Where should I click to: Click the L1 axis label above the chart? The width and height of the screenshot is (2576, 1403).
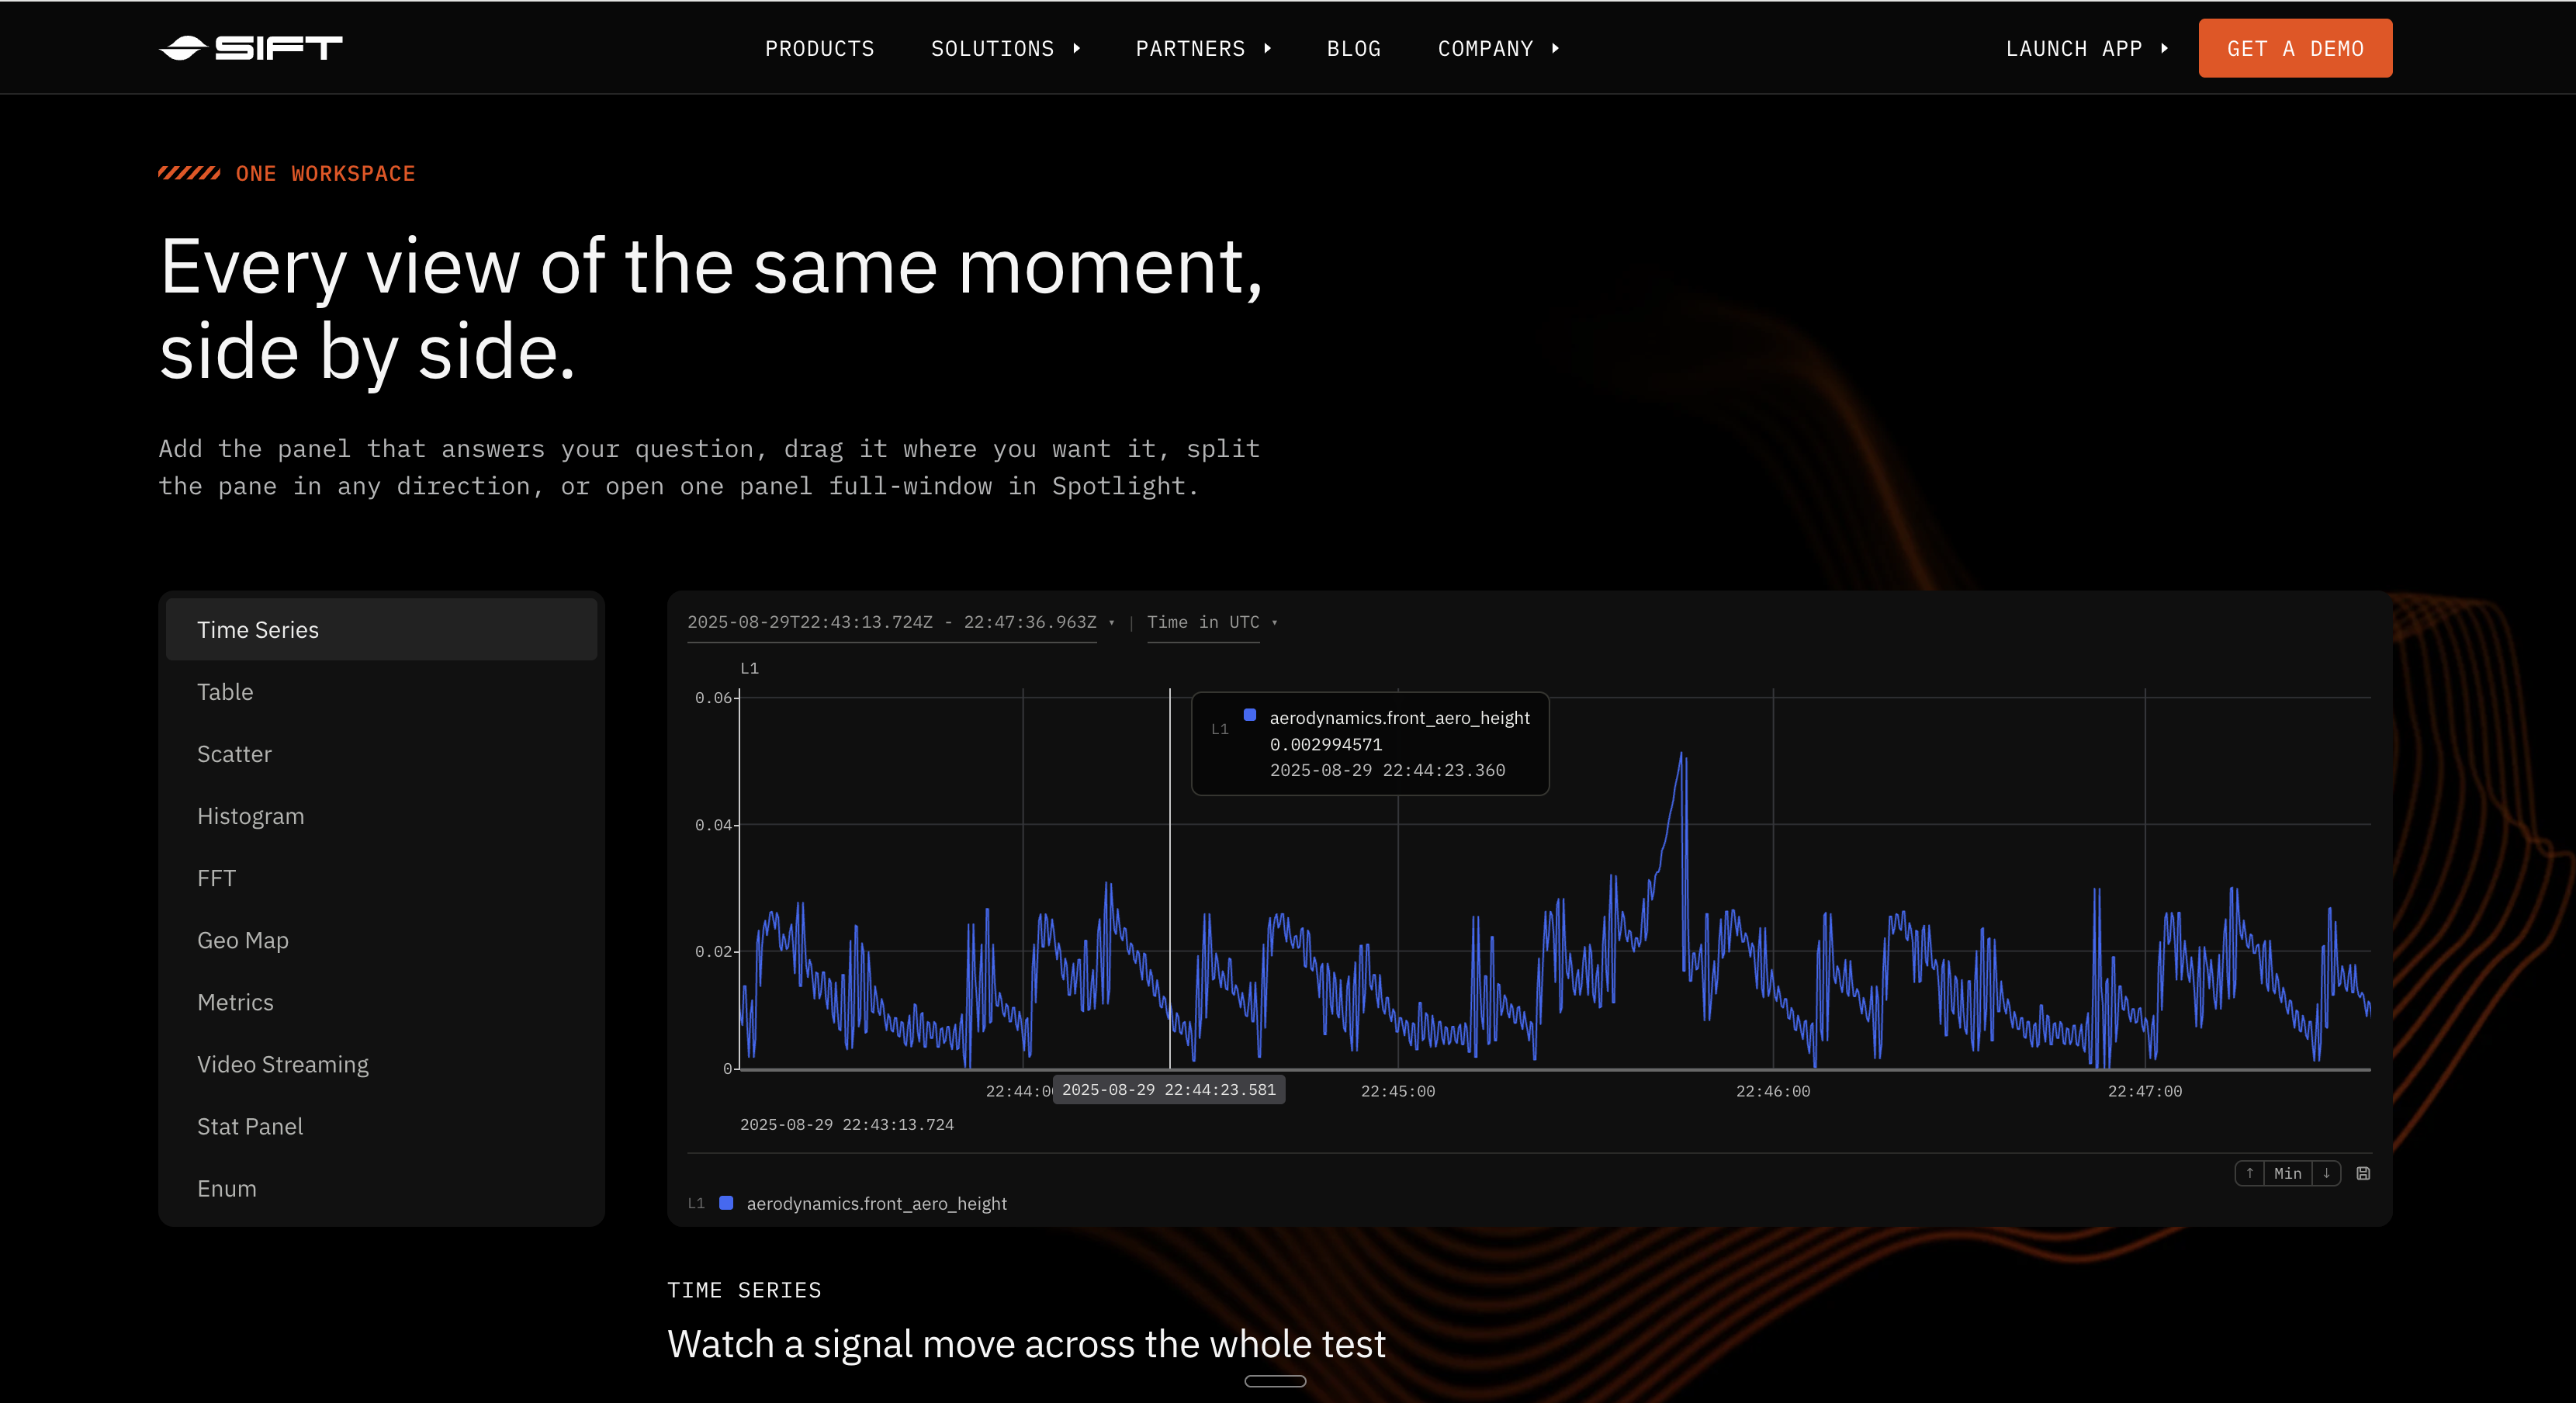tap(749, 668)
